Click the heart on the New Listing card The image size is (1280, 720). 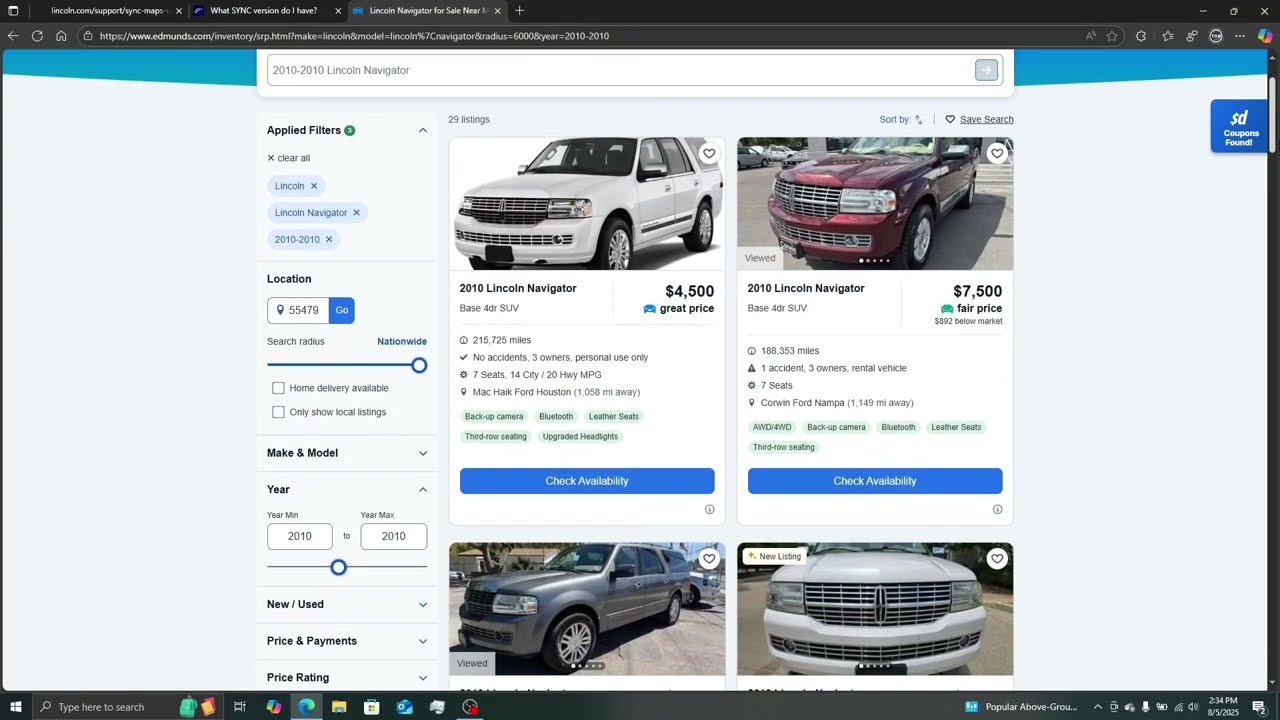(x=997, y=559)
